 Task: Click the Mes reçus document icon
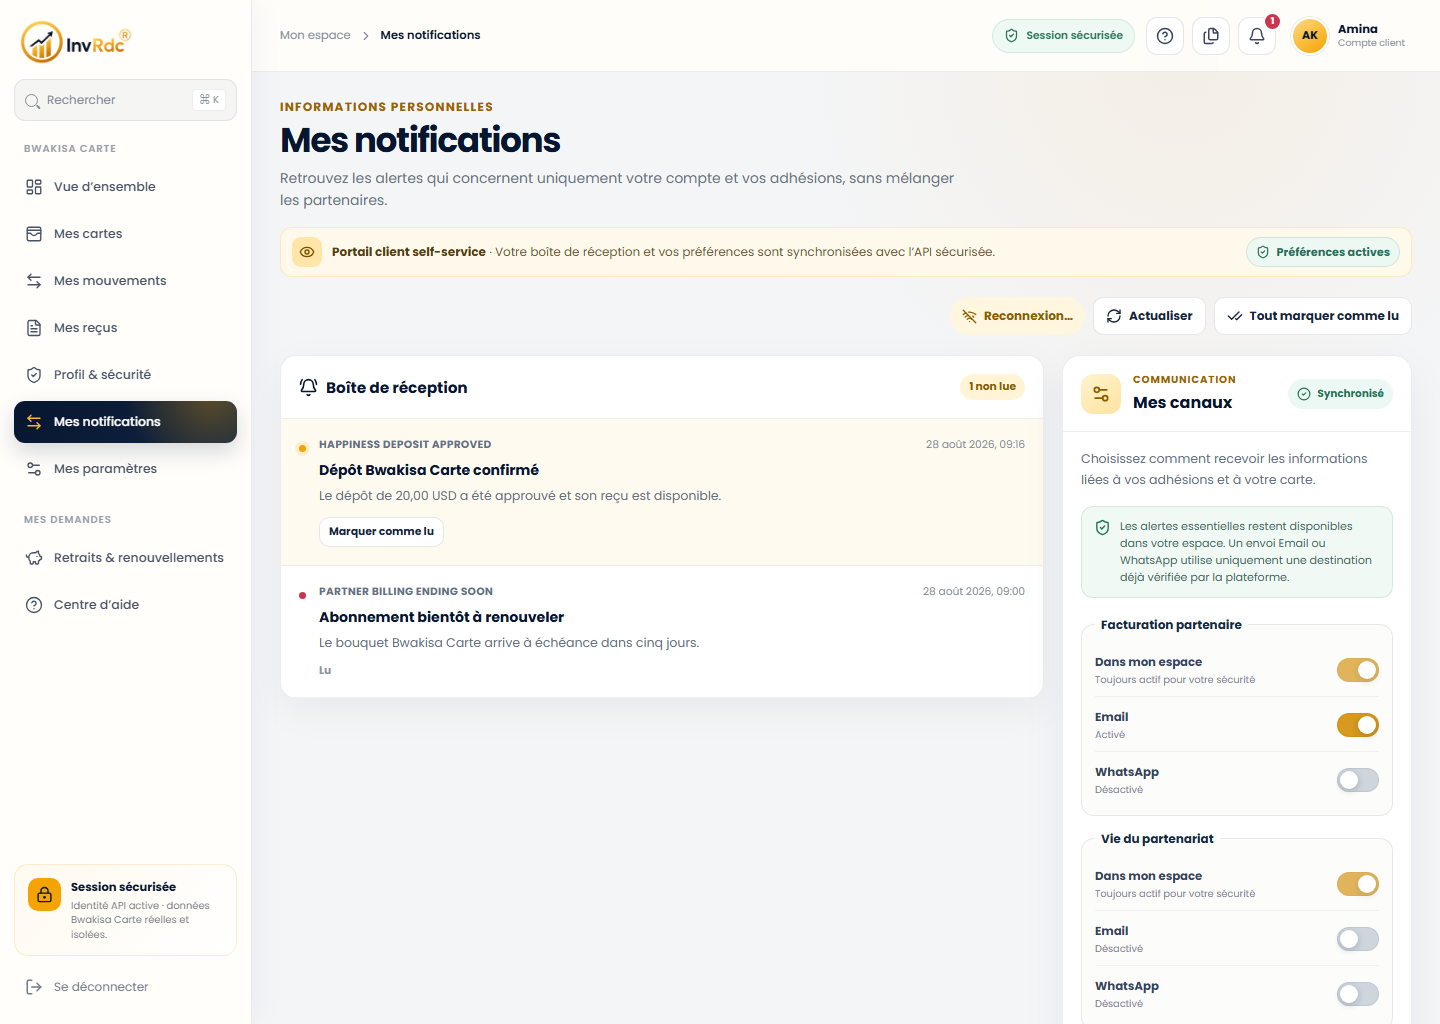click(34, 328)
